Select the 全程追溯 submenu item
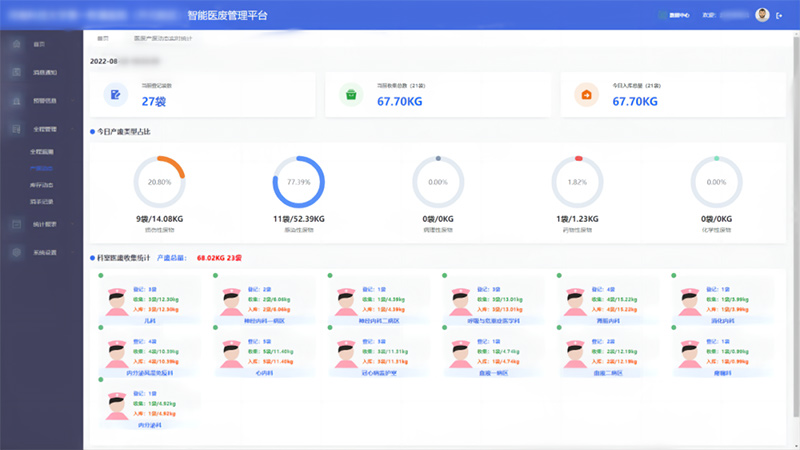Viewport: 800px width, 450px height. 42,152
